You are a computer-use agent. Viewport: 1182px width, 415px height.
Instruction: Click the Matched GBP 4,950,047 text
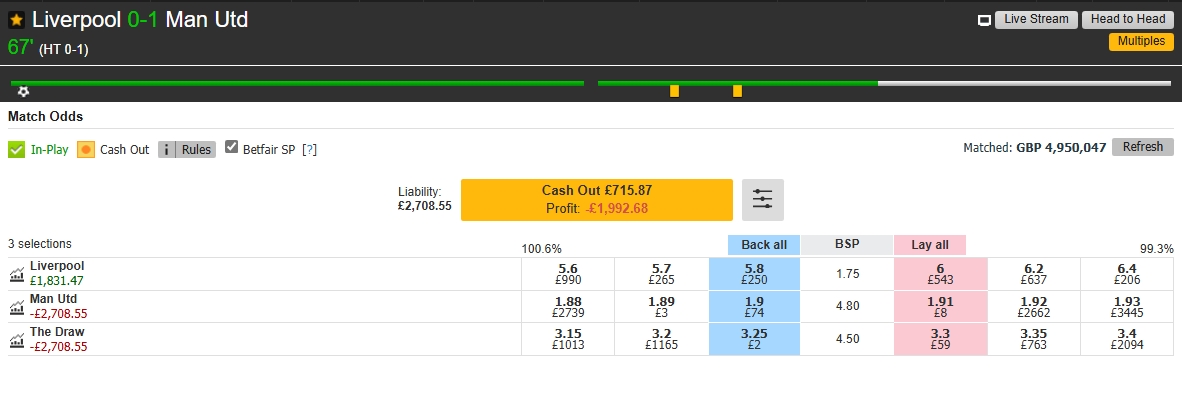(x=1034, y=148)
